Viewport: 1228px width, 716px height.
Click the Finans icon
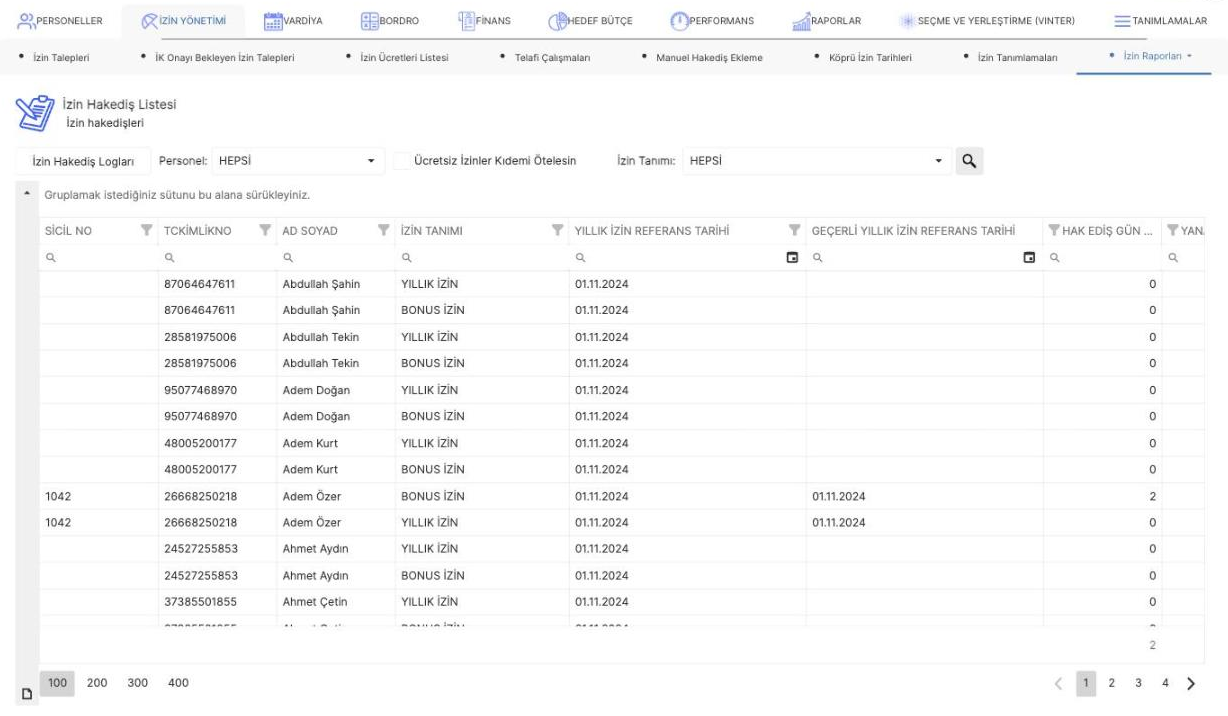pos(467,21)
